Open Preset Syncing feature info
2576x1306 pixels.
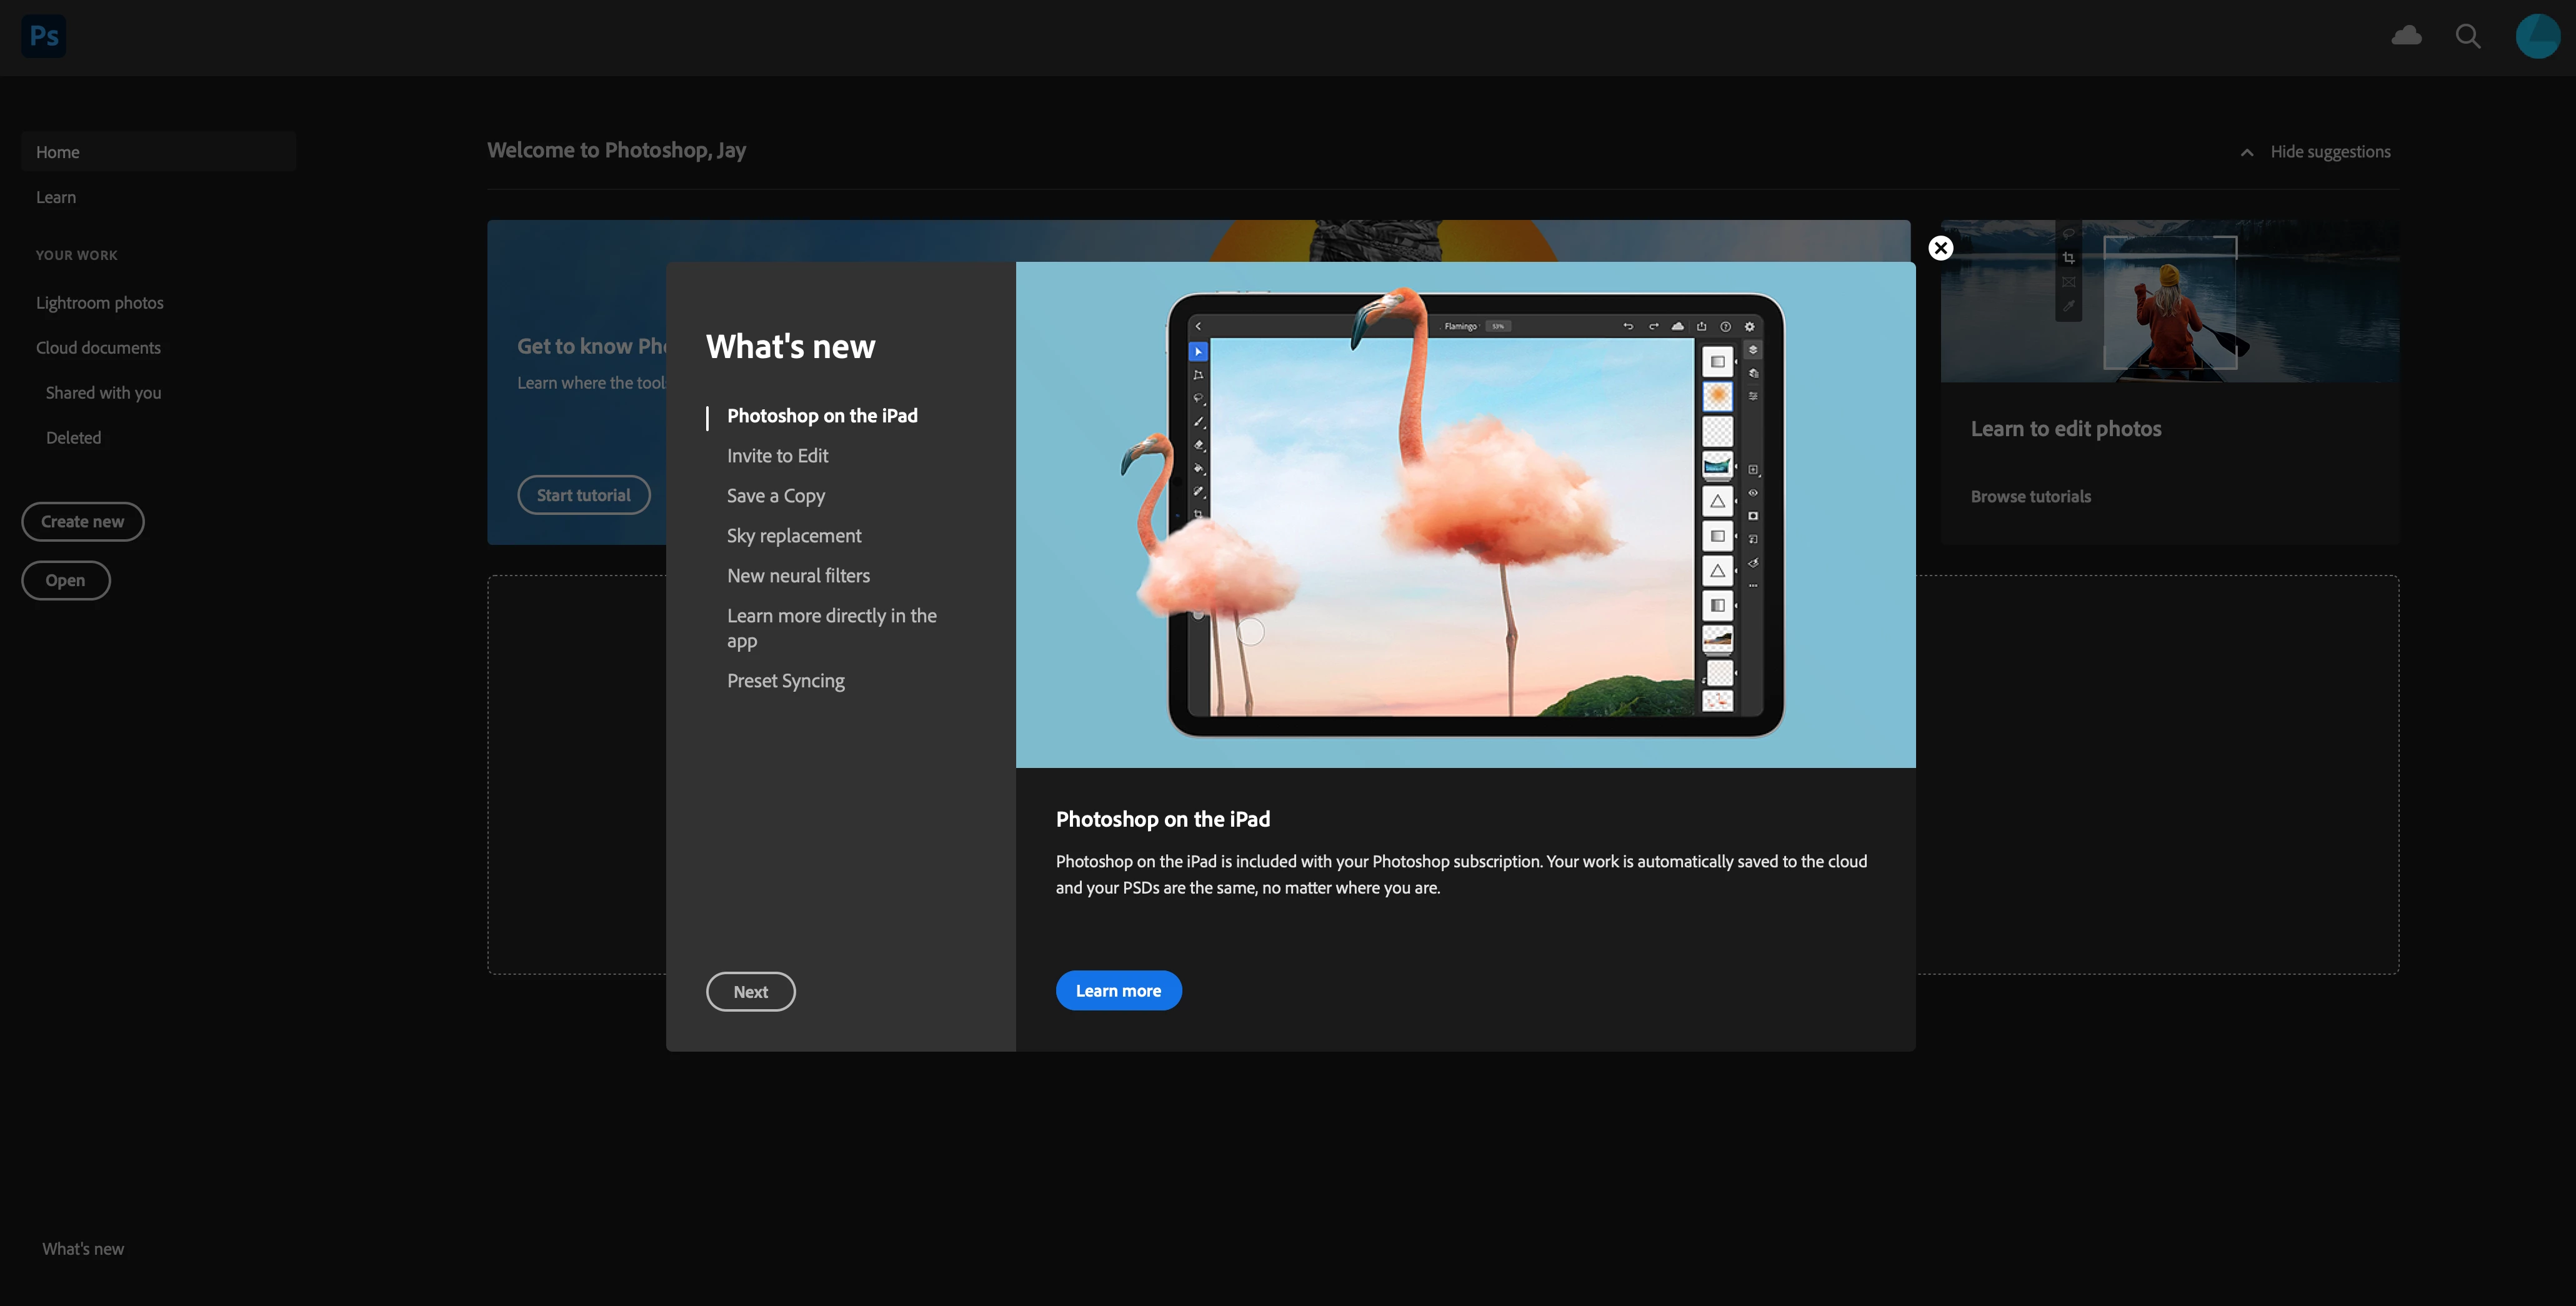point(785,681)
